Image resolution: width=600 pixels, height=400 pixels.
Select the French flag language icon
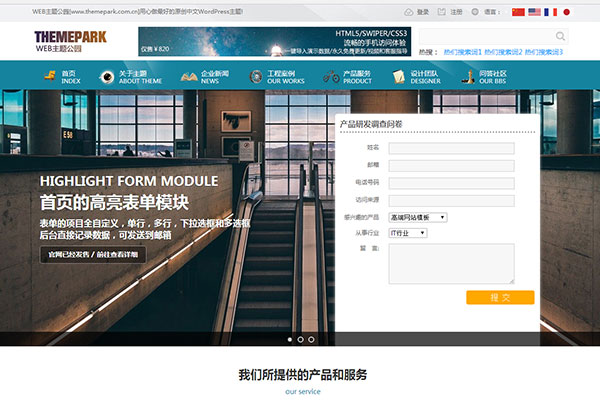point(551,12)
